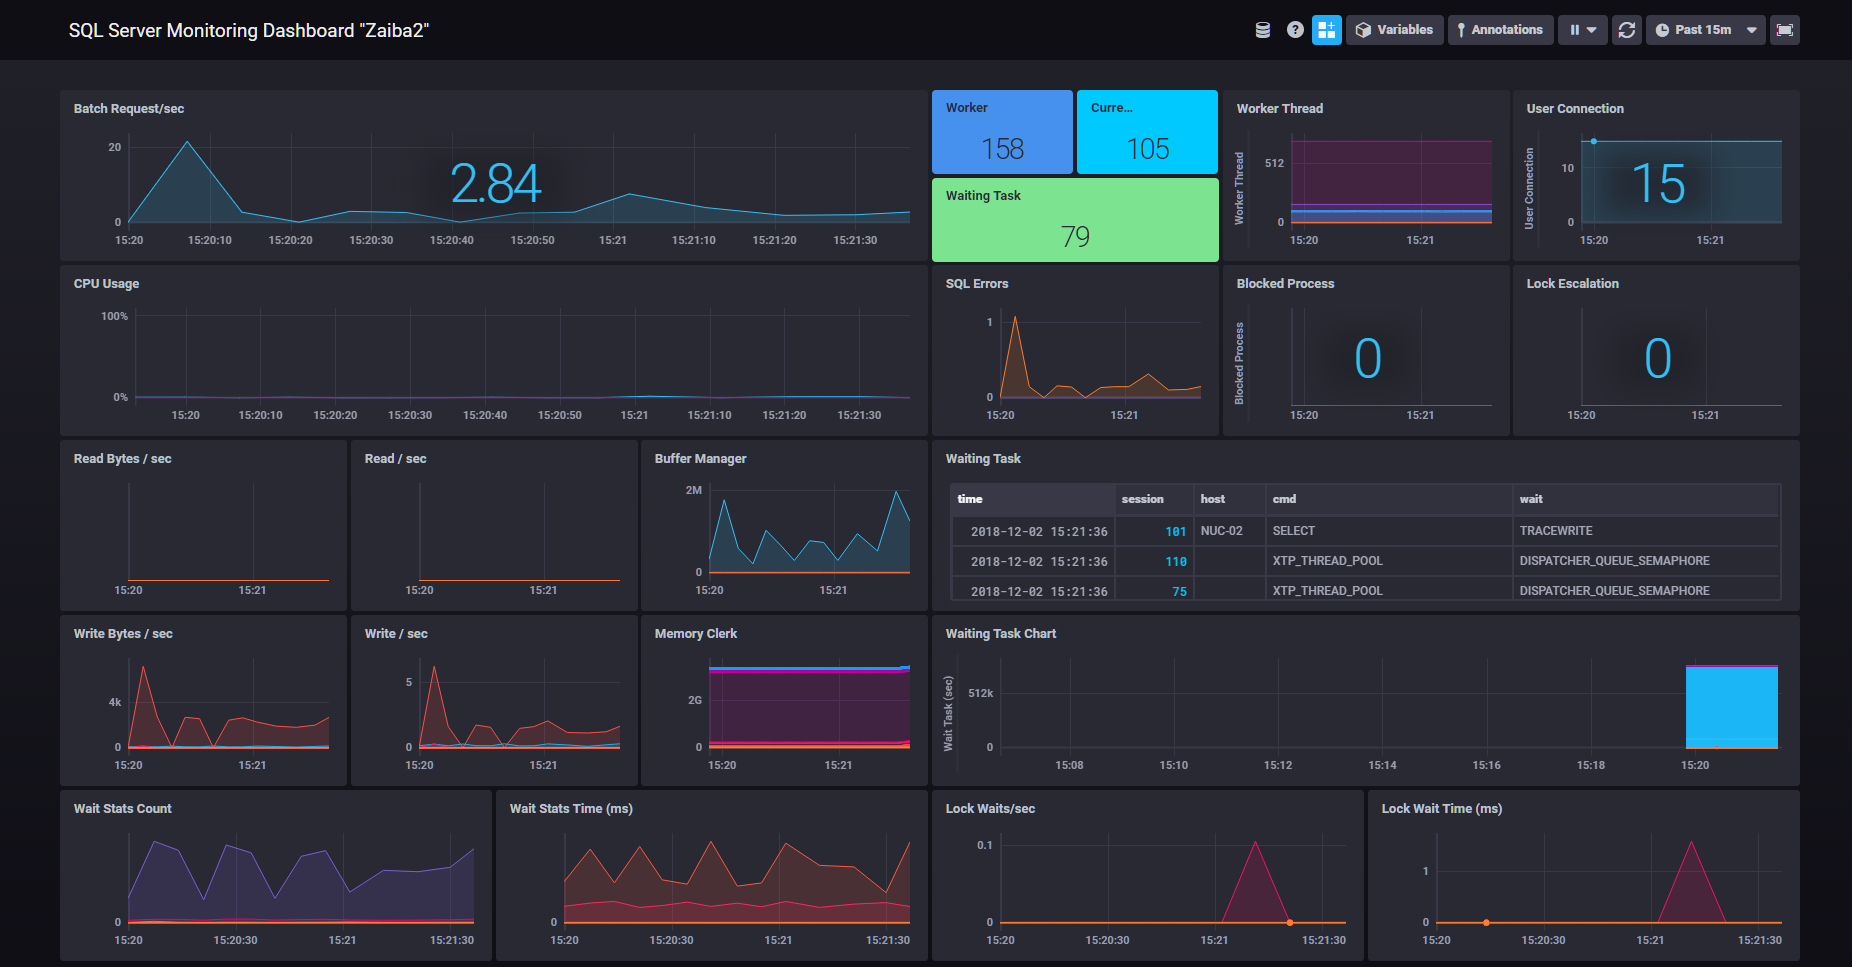The image size is (1852, 967).
Task: Click the SELECT cmd cell
Action: [x=1293, y=531]
